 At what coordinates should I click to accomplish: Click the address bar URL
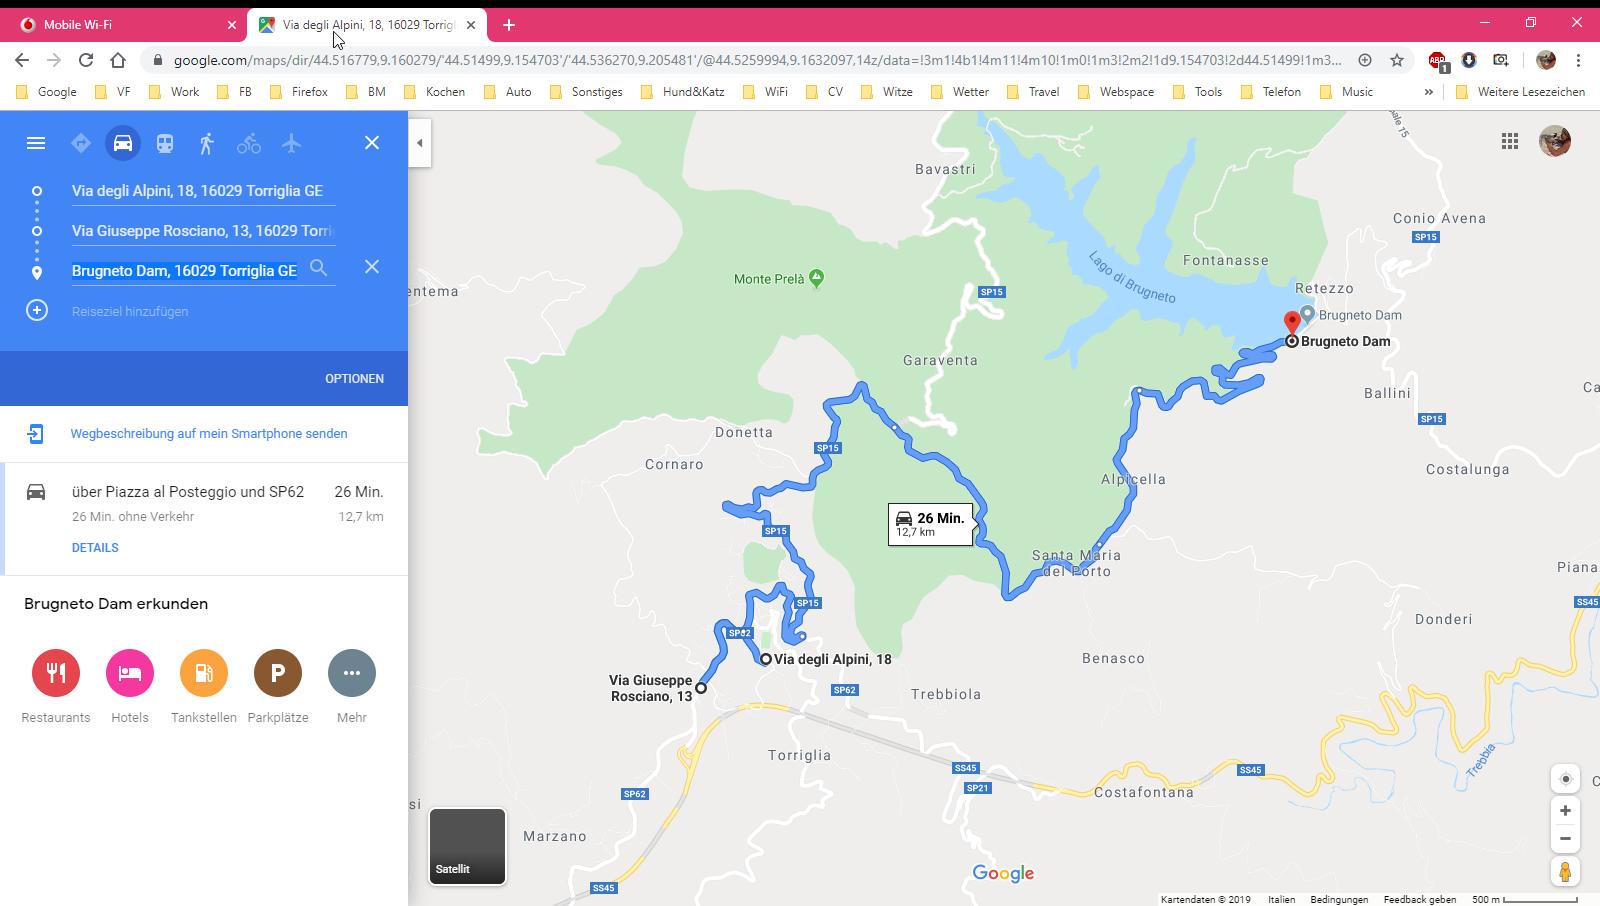pos(757,60)
